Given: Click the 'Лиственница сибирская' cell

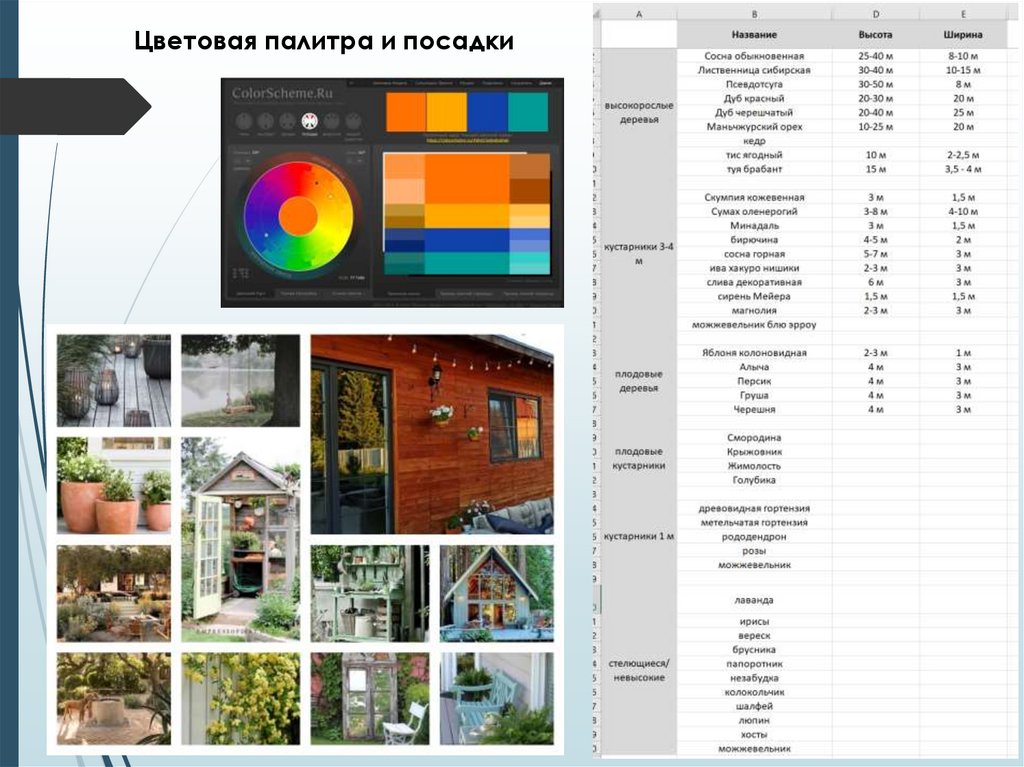Looking at the screenshot, I should coord(754,70).
